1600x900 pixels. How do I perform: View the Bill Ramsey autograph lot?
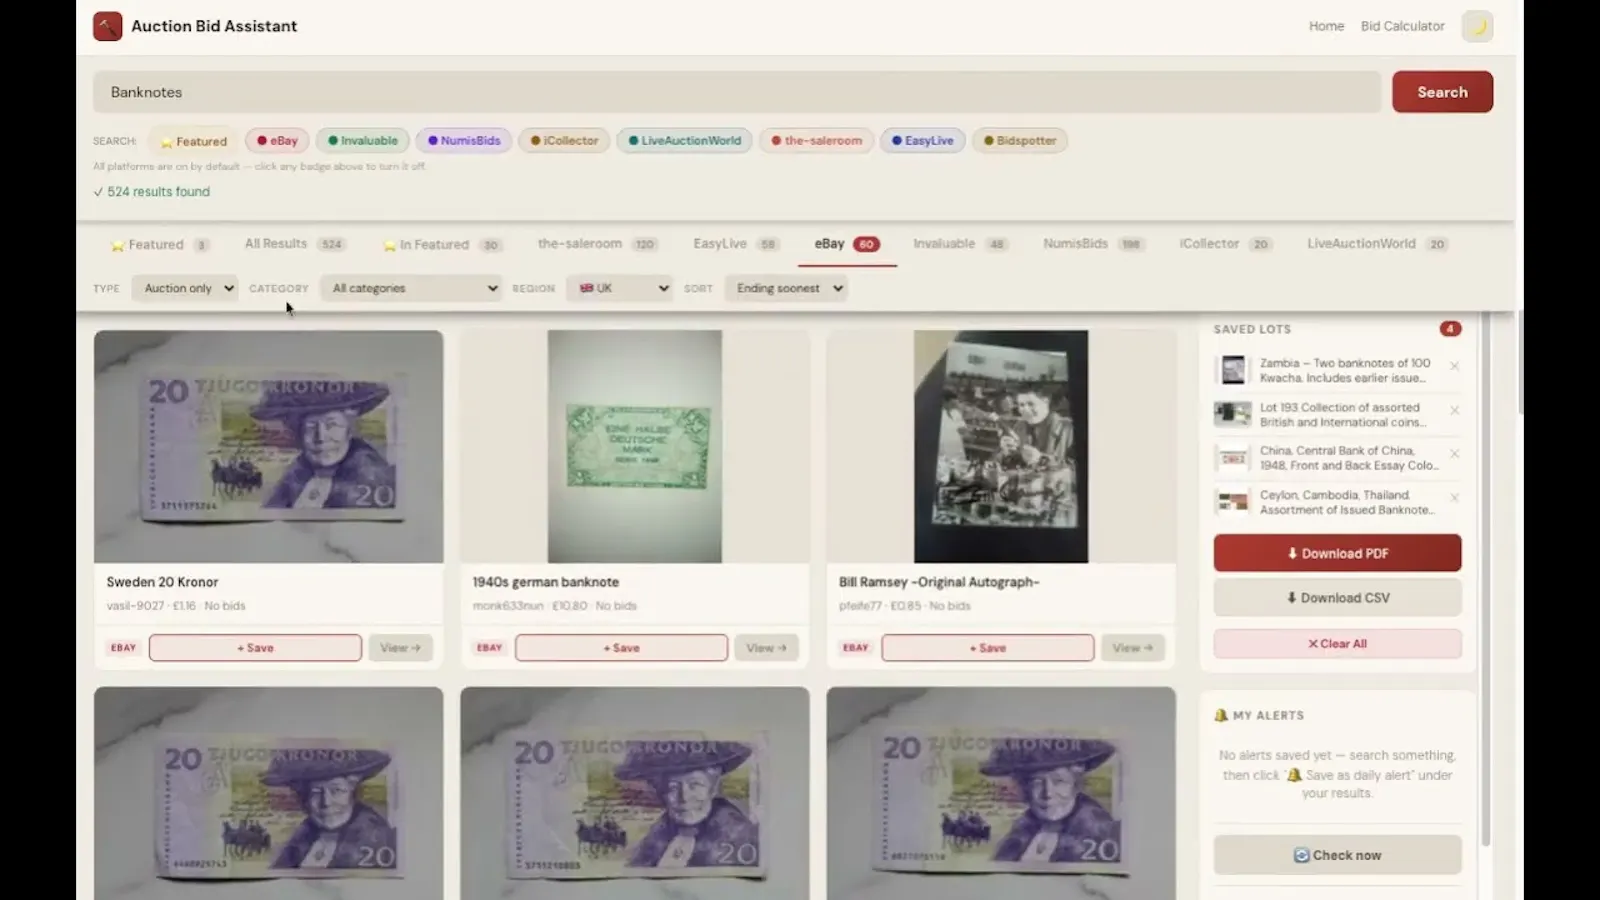[x=1132, y=648]
